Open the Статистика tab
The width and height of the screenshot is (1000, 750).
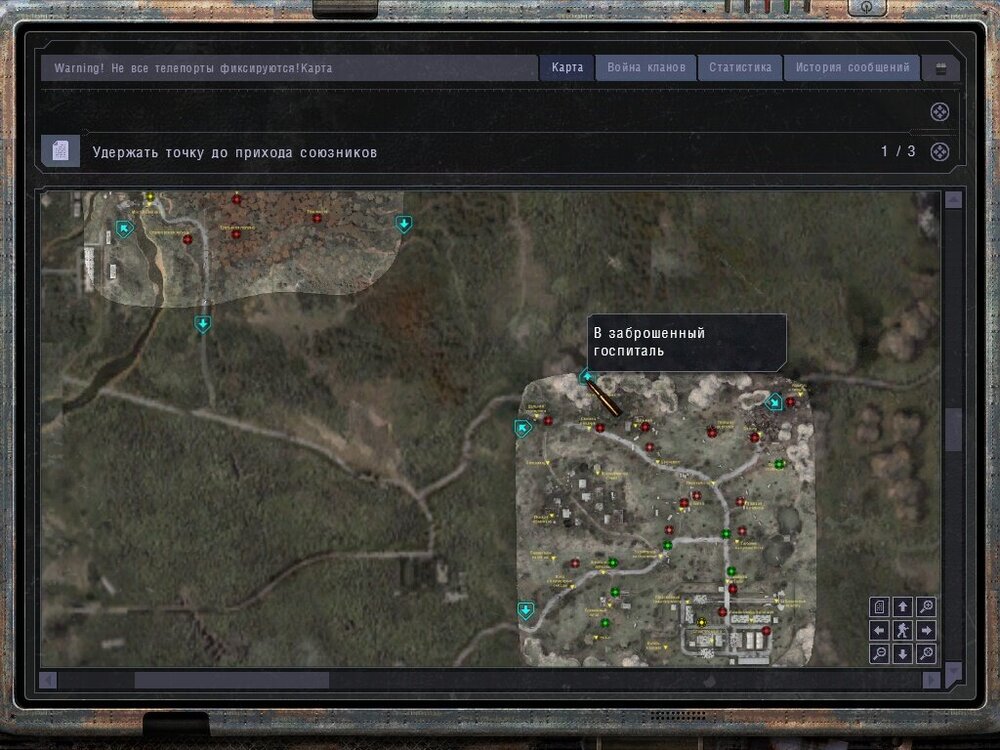coord(740,68)
